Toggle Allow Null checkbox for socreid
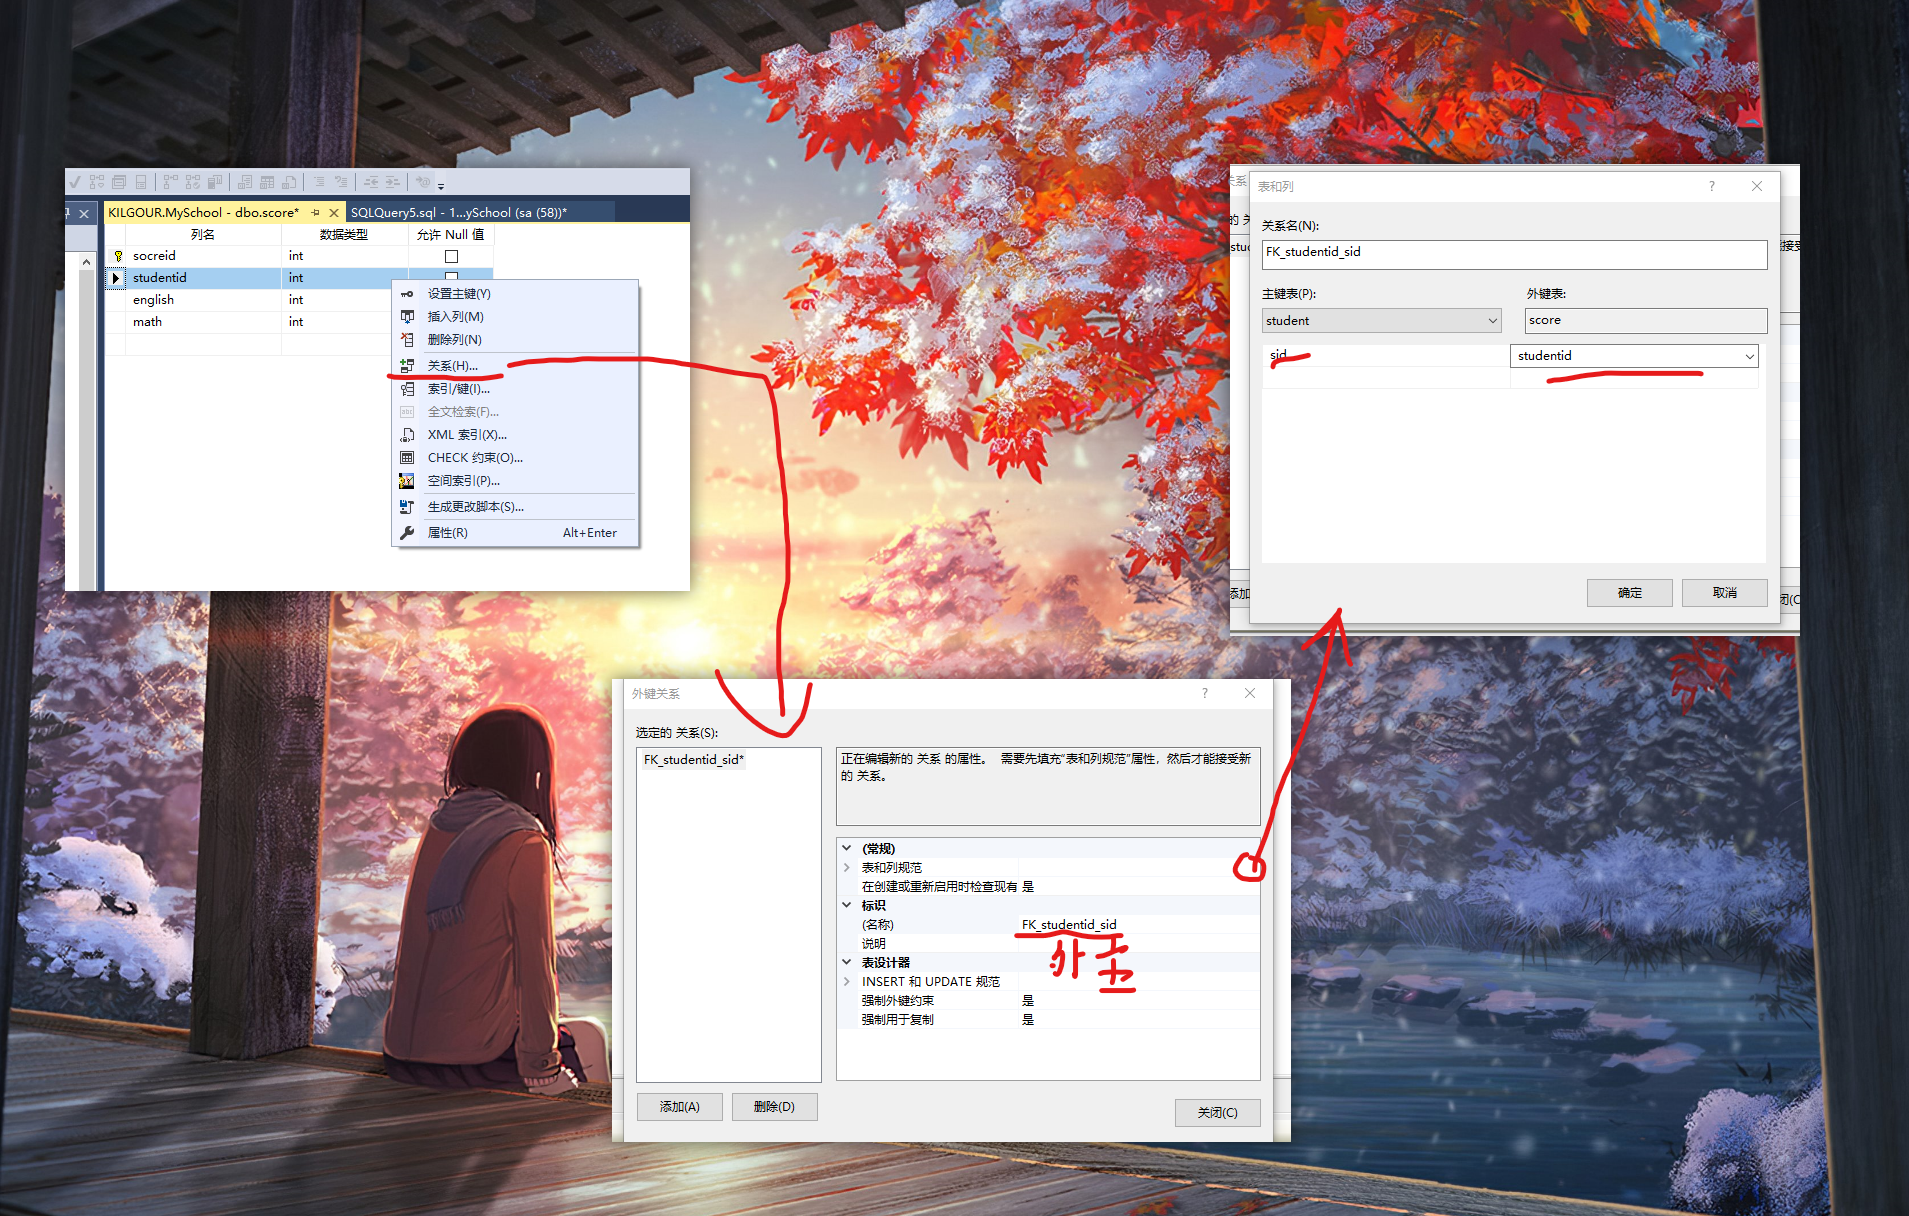The width and height of the screenshot is (1909, 1216). pyautogui.click(x=451, y=256)
